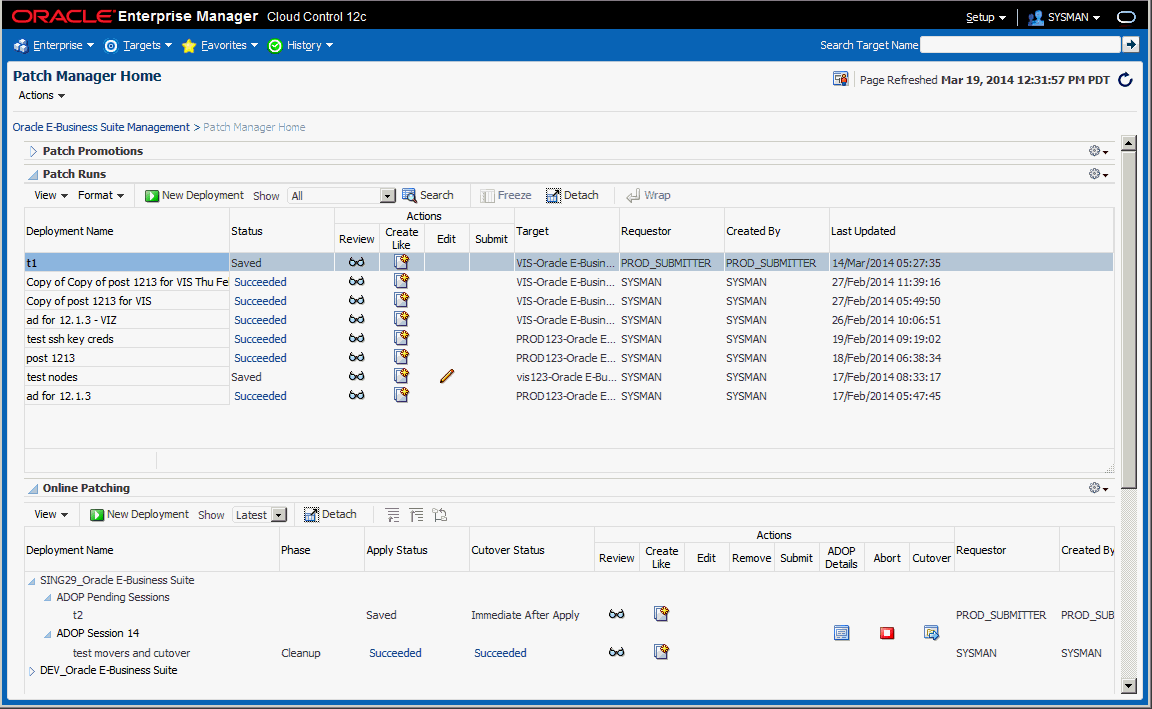Collapse the Online Patching section
This screenshot has height=709, width=1152.
[x=33, y=489]
